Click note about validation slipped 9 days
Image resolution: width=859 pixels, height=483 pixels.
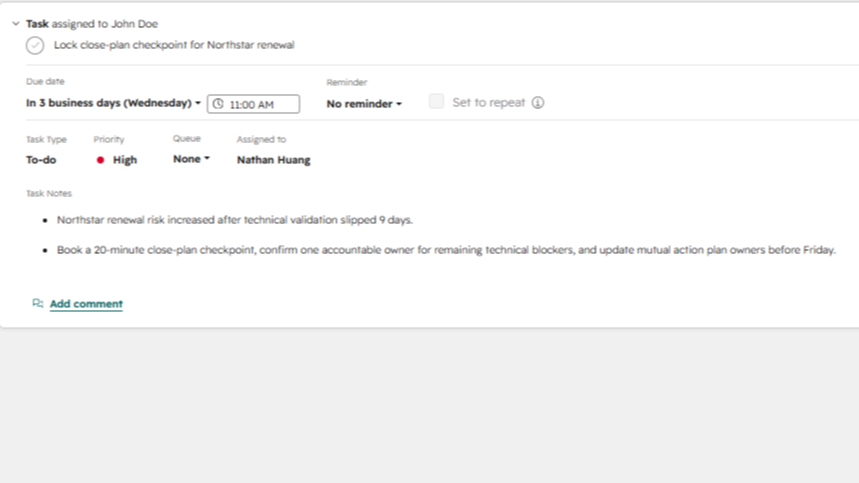pyautogui.click(x=234, y=220)
